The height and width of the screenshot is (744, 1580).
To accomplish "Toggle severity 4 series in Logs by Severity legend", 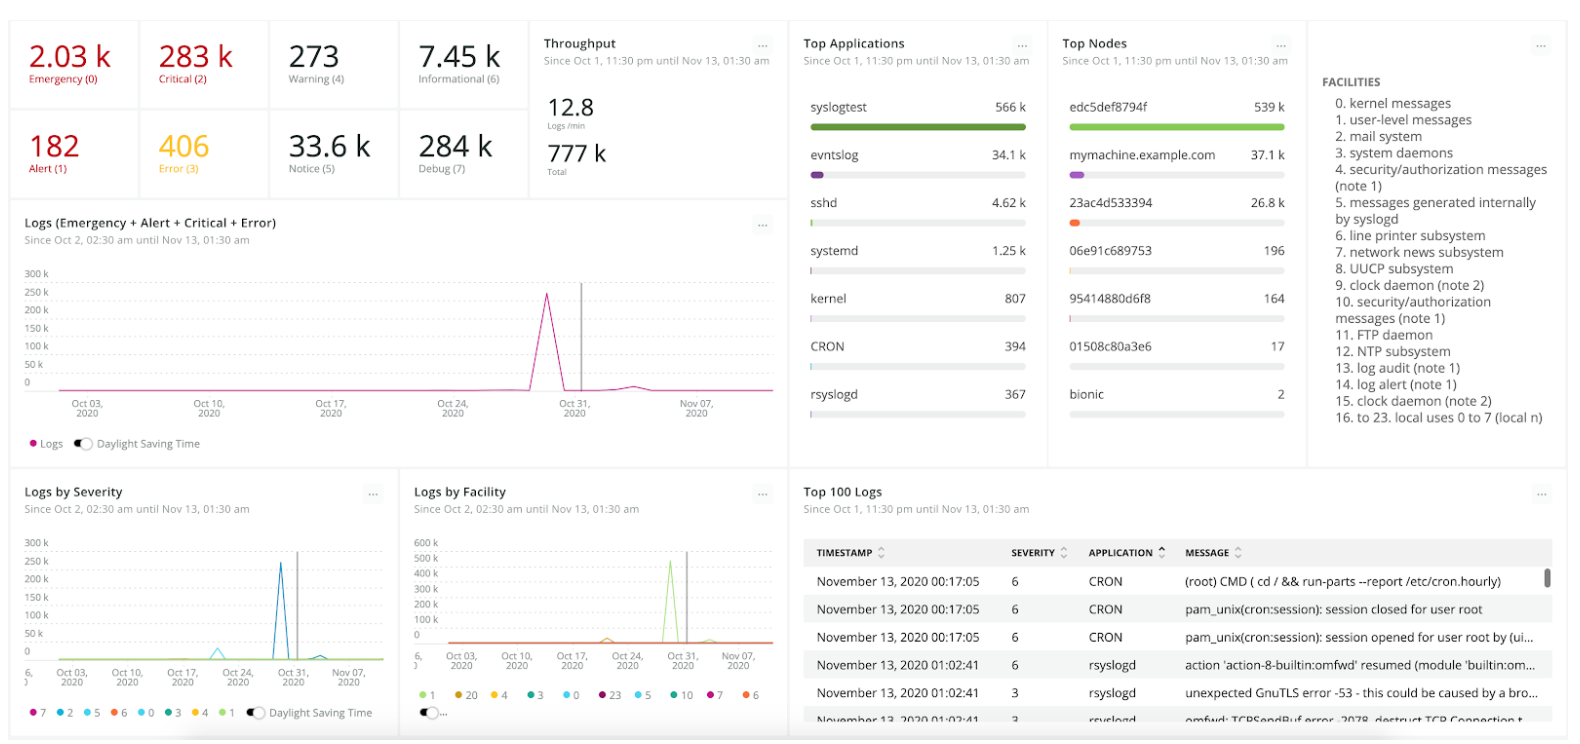I will coord(200,713).
